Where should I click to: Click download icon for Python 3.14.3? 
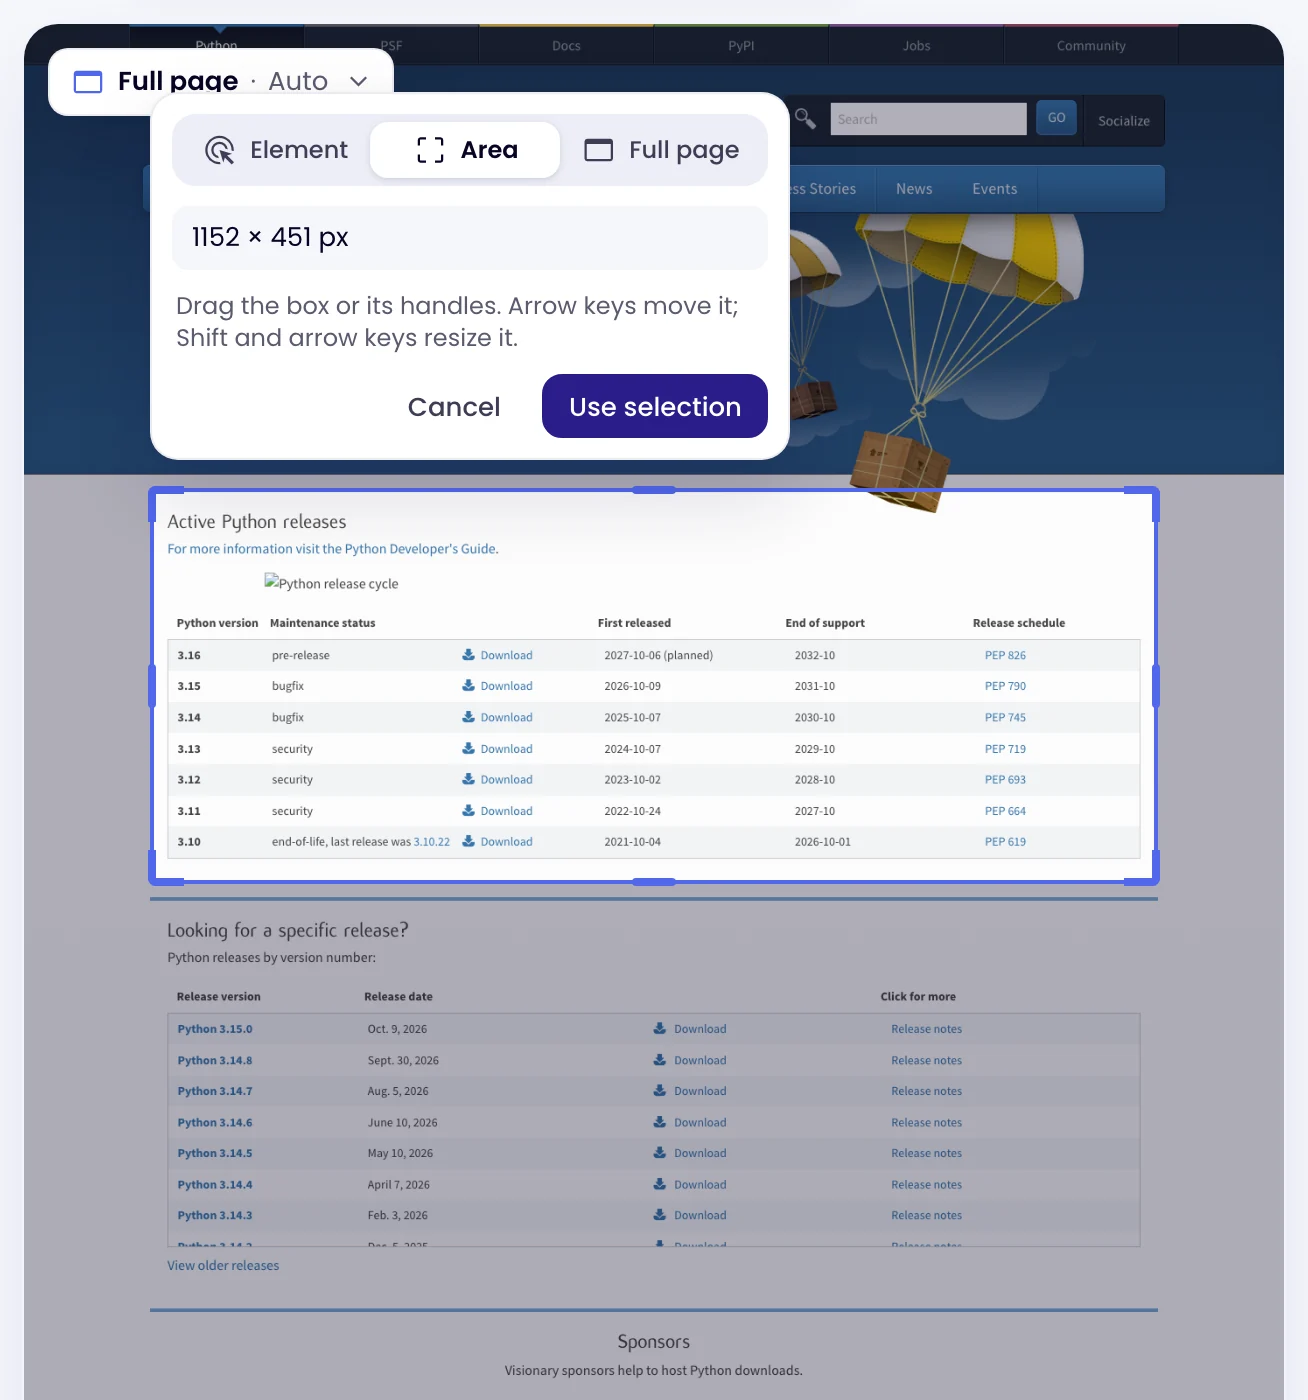(x=660, y=1215)
